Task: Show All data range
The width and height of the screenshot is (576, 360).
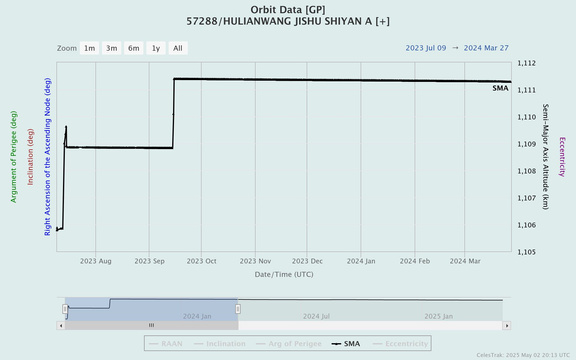Action: pos(178,48)
